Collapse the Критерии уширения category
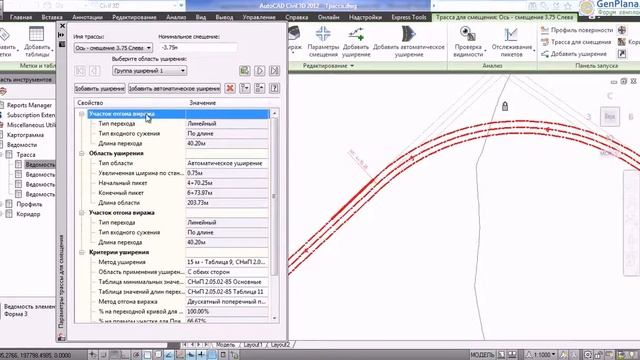 tap(82, 252)
